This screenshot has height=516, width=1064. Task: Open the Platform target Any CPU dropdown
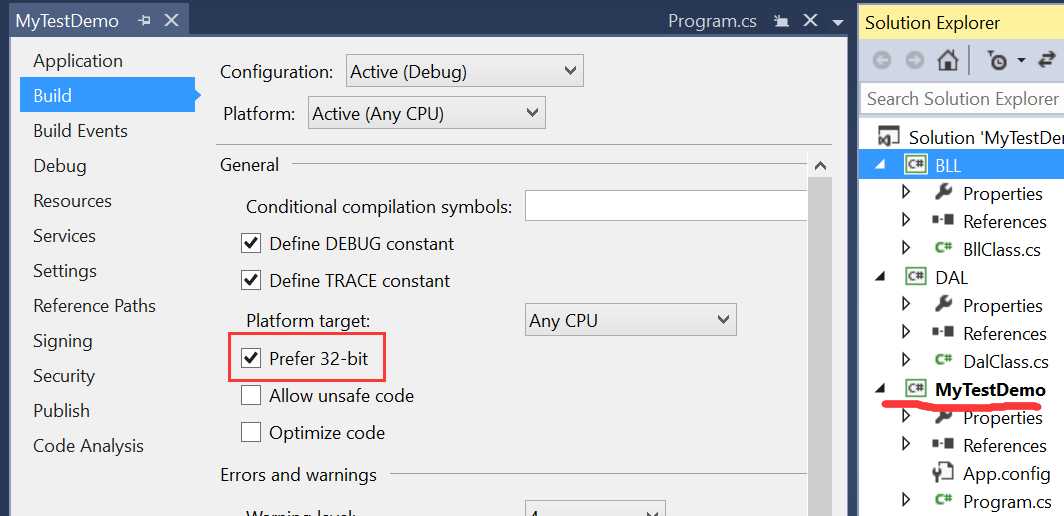tap(630, 320)
